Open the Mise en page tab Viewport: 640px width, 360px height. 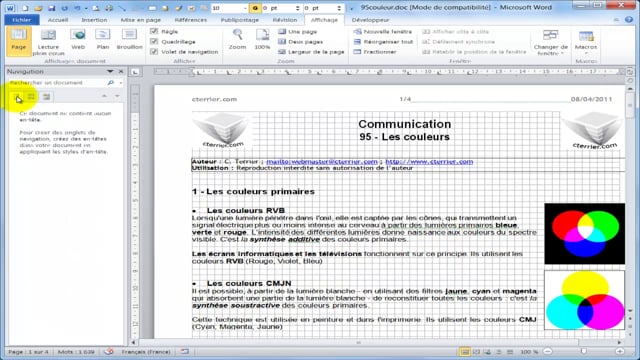140,20
